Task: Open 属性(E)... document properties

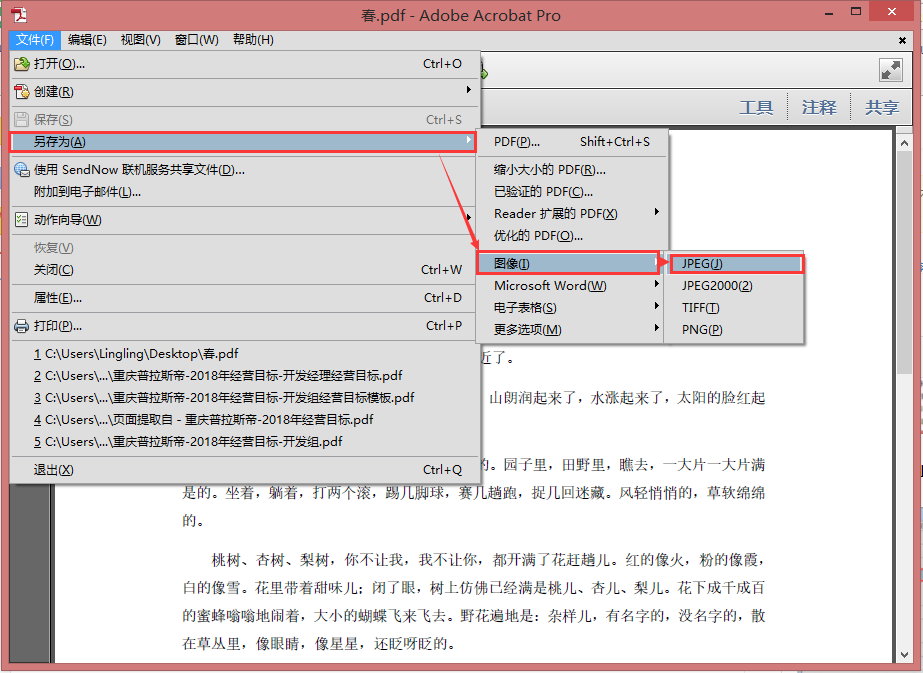Action: tap(245, 298)
